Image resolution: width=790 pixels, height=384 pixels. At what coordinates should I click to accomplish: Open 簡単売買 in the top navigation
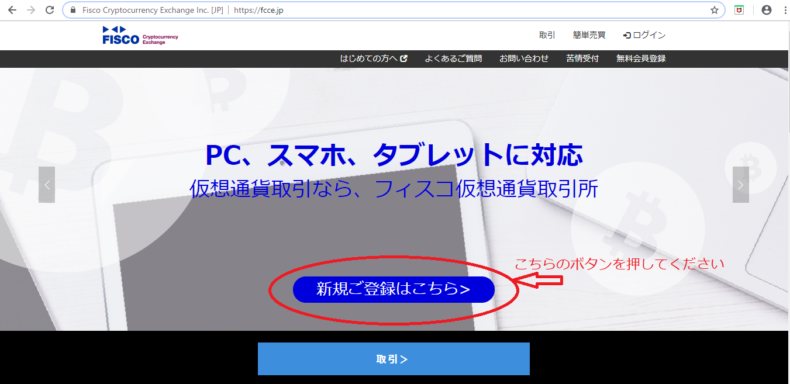(x=589, y=35)
